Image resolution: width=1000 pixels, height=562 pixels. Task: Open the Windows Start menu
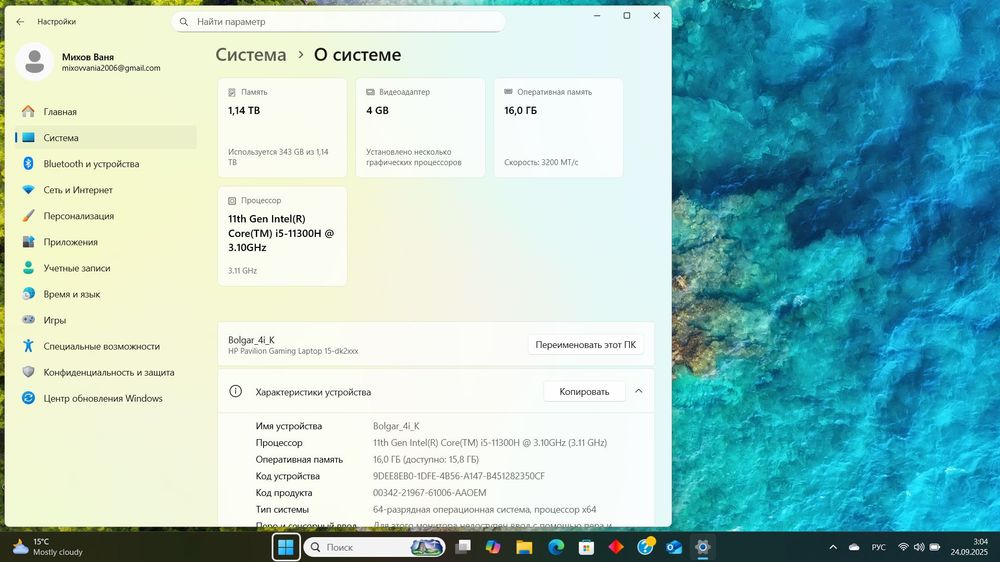pyautogui.click(x=286, y=547)
